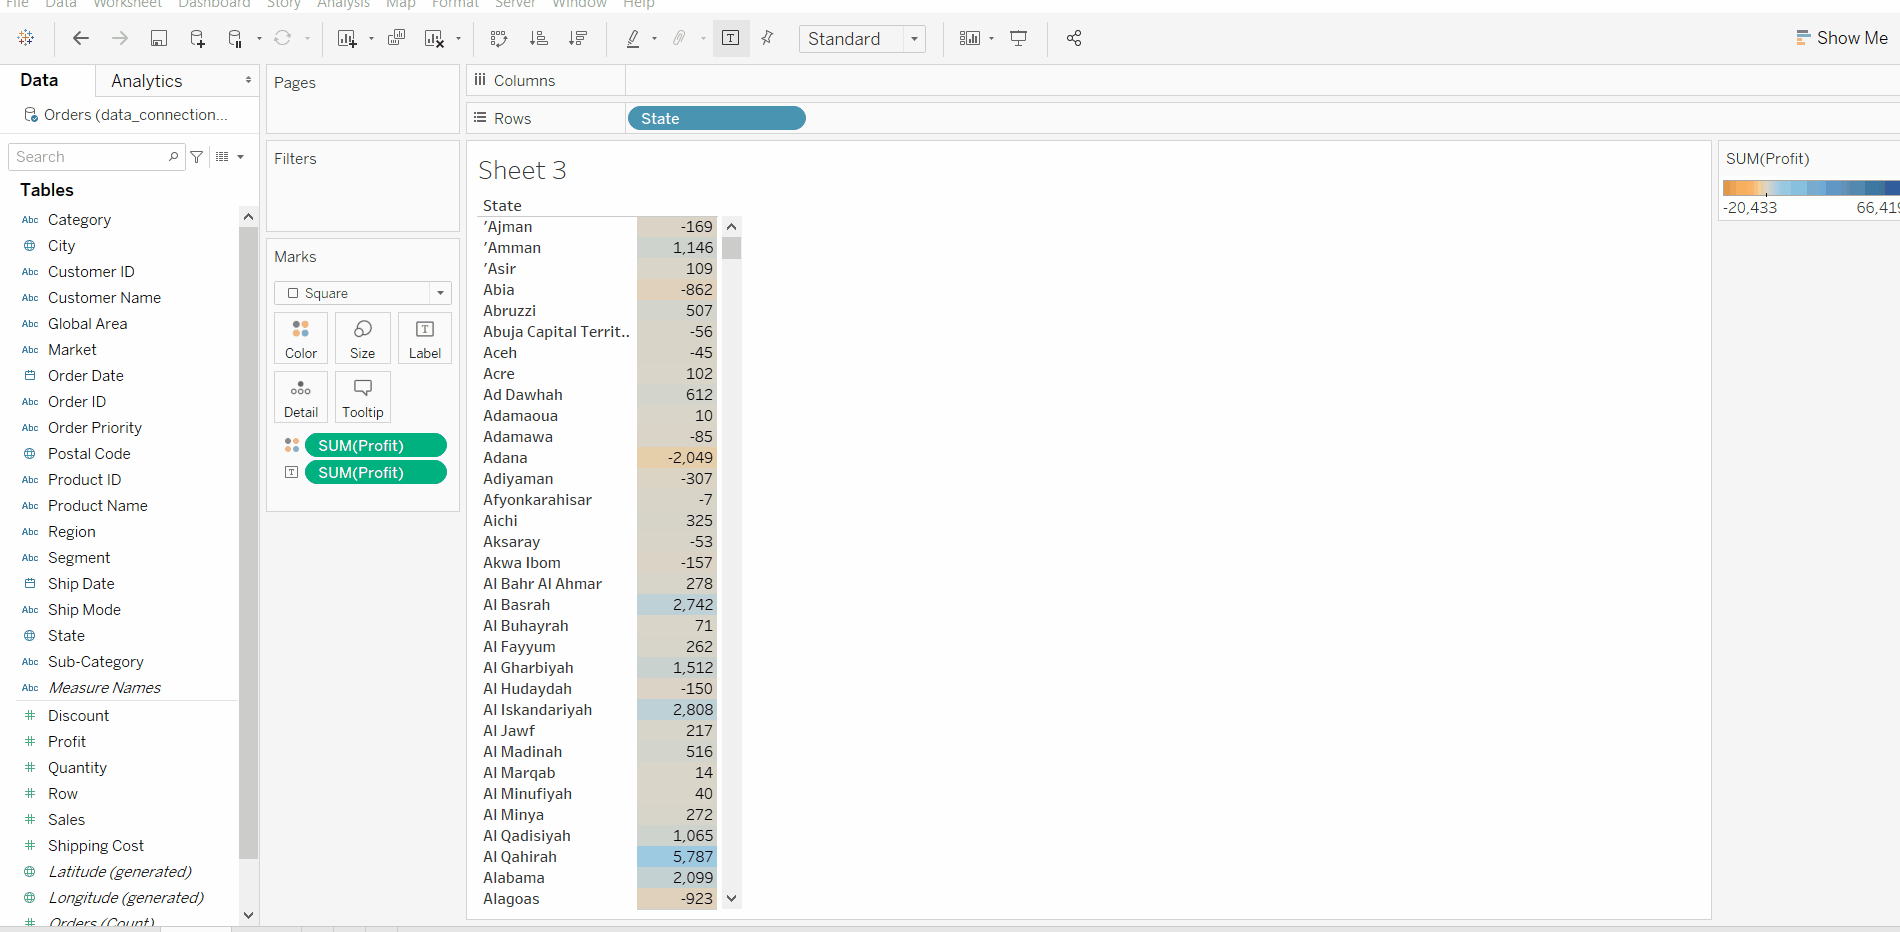Select the Orders data connection source
This screenshot has height=932, width=1900.
126,115
